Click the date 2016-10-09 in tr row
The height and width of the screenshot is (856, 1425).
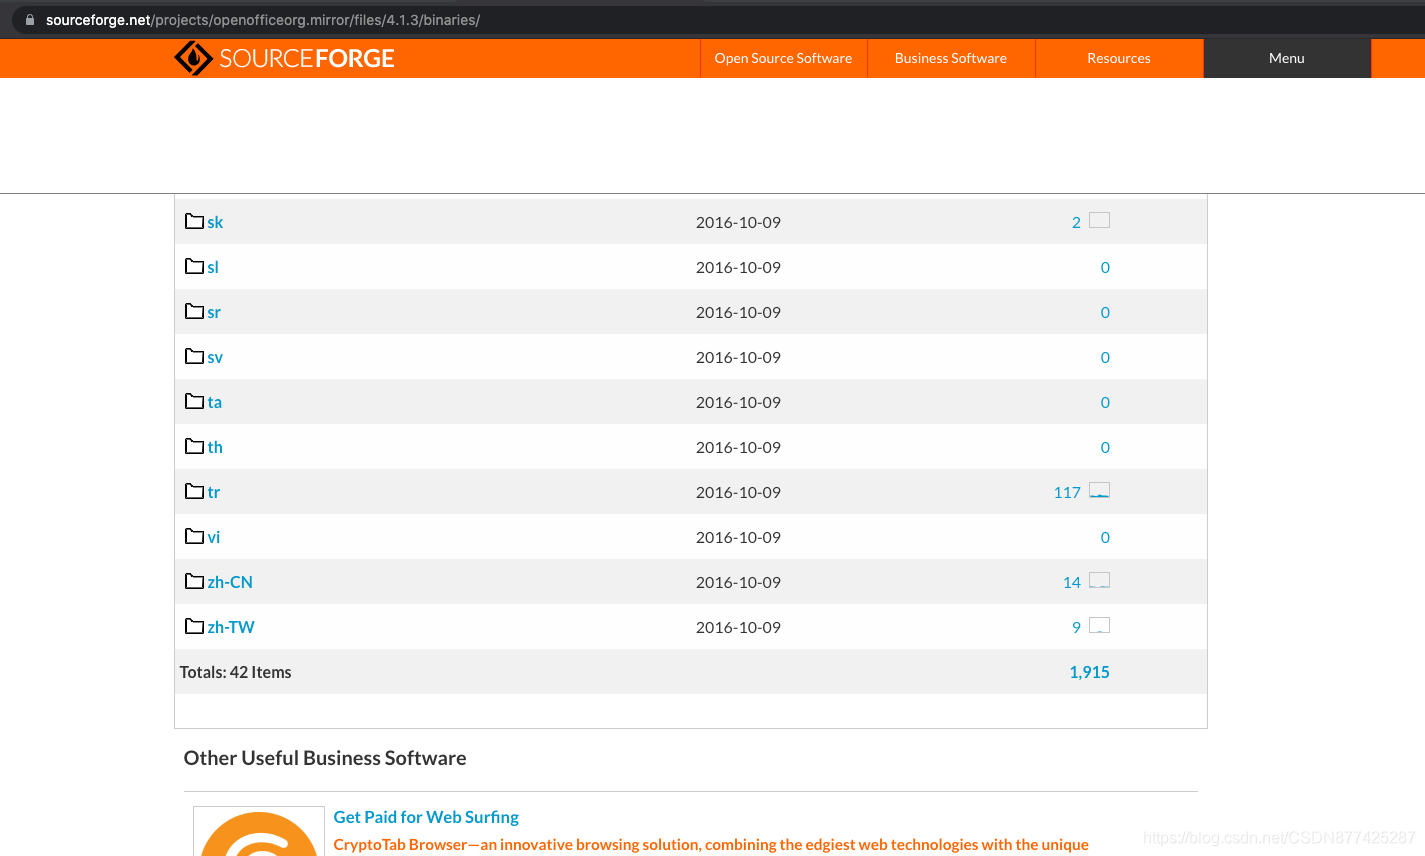738,492
